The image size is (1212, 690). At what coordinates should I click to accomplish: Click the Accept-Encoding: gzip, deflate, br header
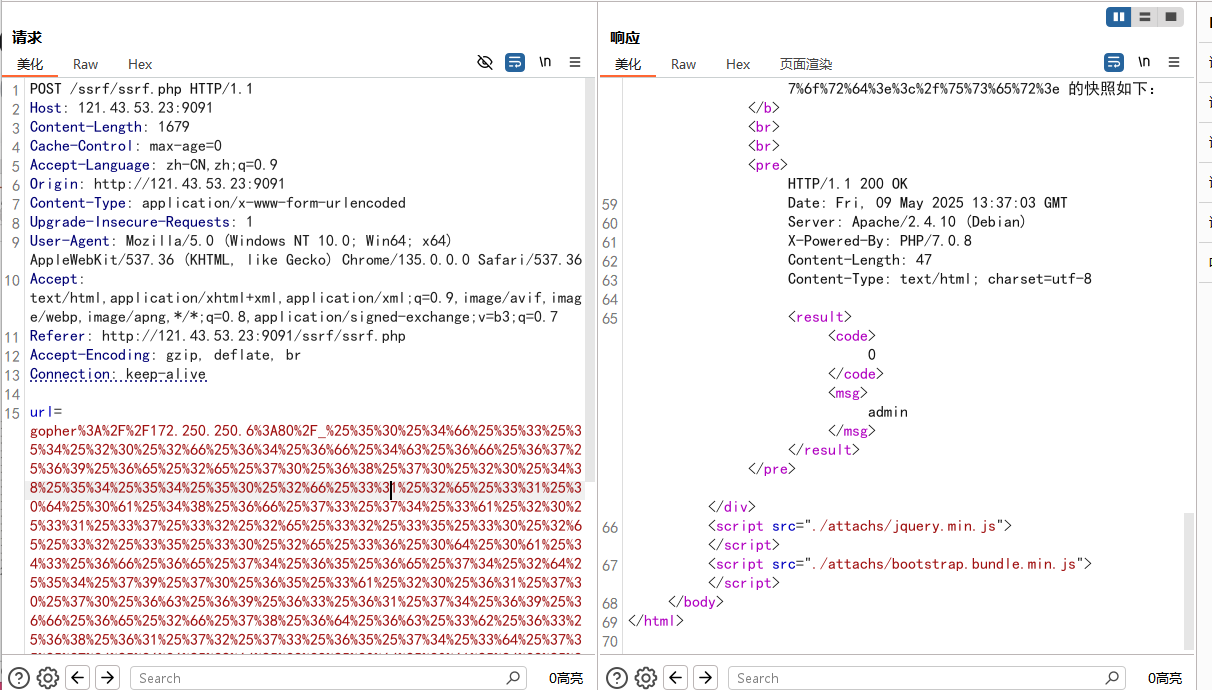pyautogui.click(x=165, y=355)
